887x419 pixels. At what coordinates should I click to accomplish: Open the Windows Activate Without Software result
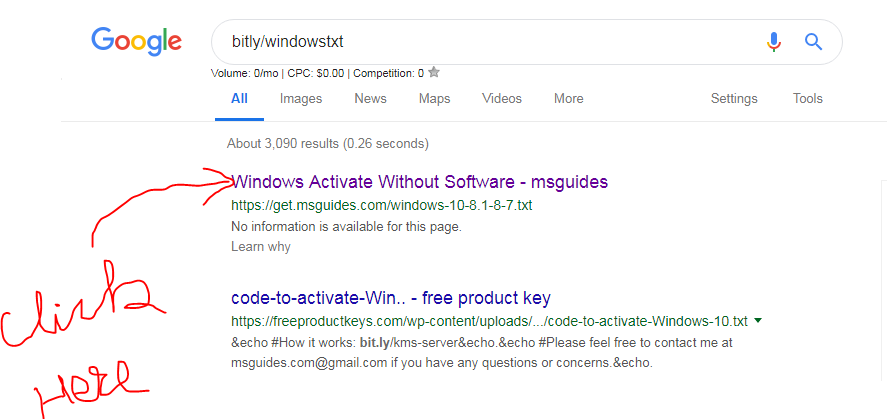419,182
